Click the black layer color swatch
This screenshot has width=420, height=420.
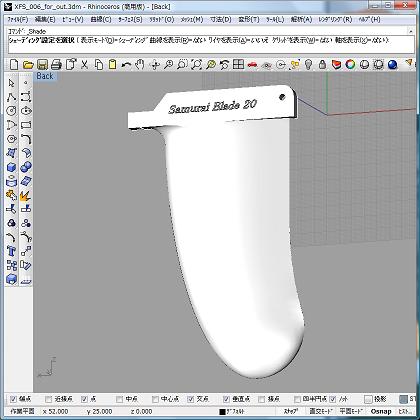222,412
